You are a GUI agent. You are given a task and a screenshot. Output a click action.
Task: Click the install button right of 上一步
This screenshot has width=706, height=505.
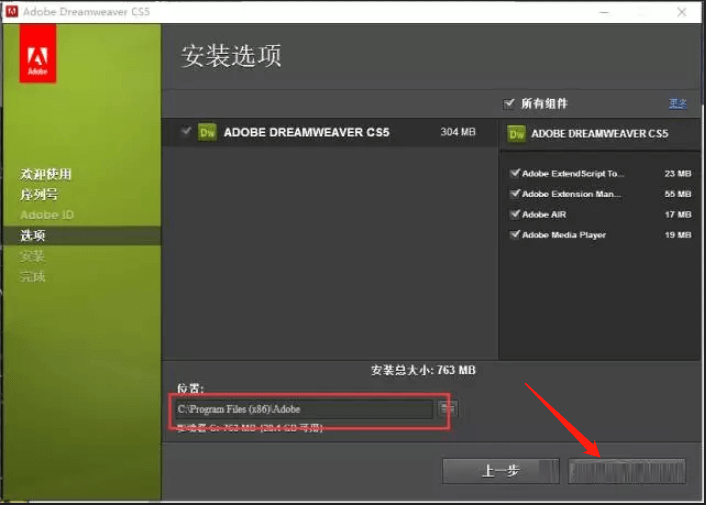pos(627,471)
